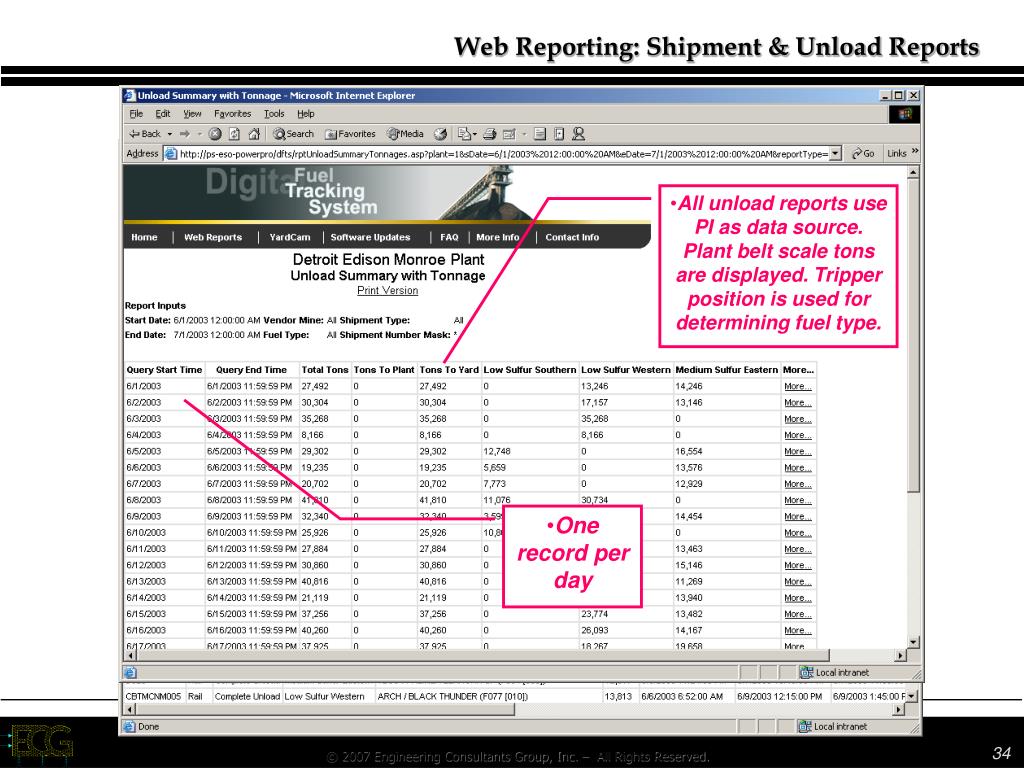The height and width of the screenshot is (768, 1024).
Task: Expand the address bar dropdown arrow
Action: pos(835,154)
